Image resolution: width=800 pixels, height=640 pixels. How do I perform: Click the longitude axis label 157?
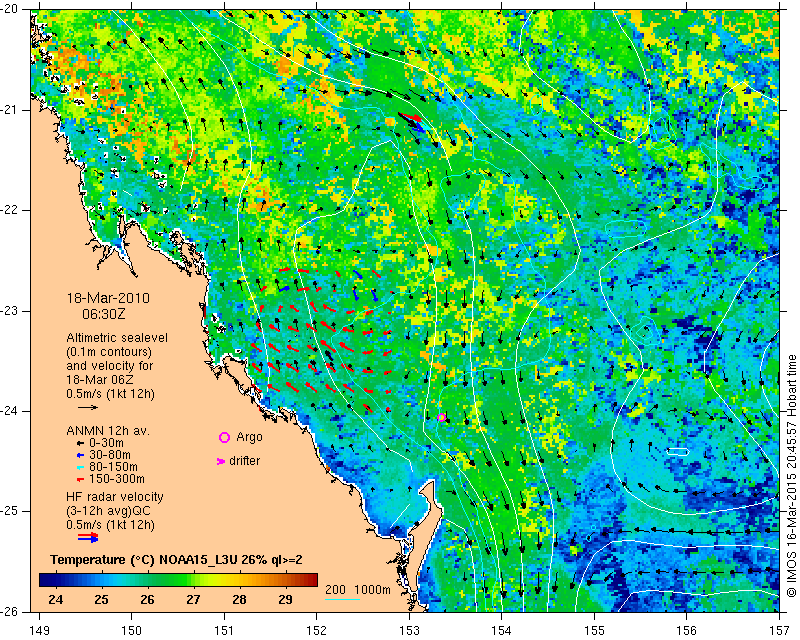pyautogui.click(x=780, y=631)
